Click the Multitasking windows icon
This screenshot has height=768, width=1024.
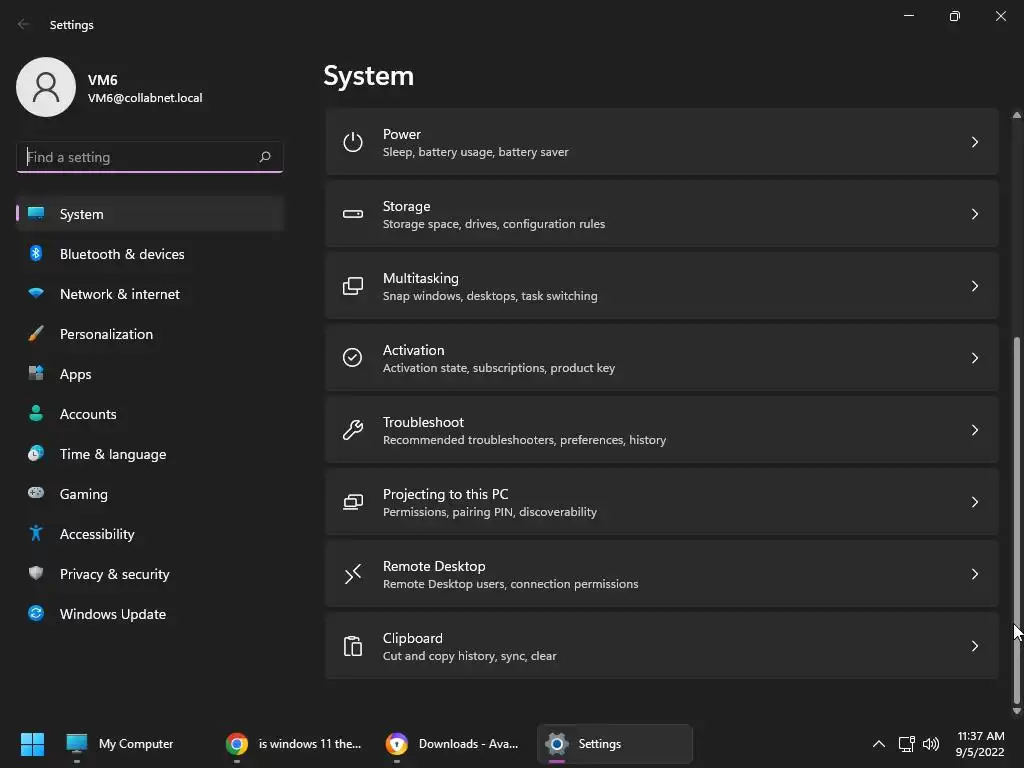point(353,286)
